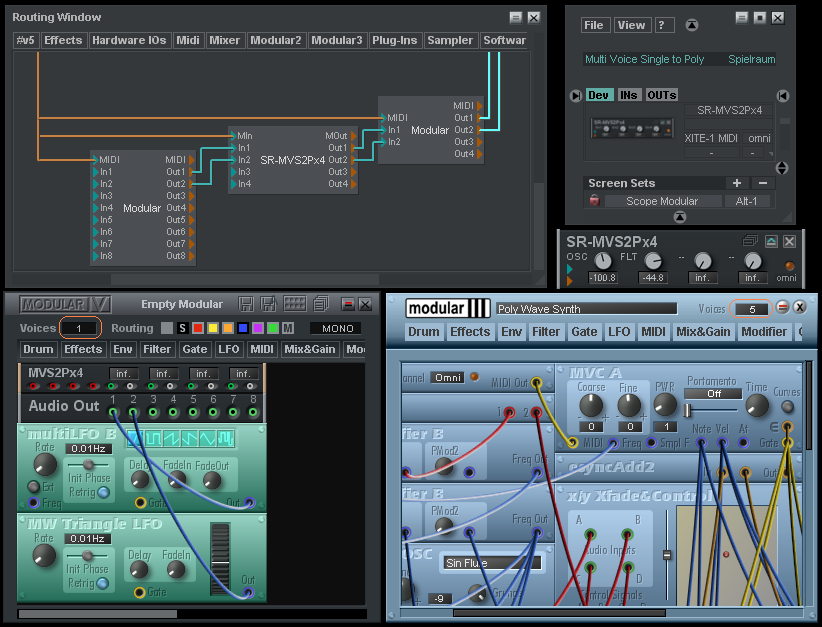Toggle the S routing button
This screenshot has height=627, width=822.
click(x=182, y=328)
